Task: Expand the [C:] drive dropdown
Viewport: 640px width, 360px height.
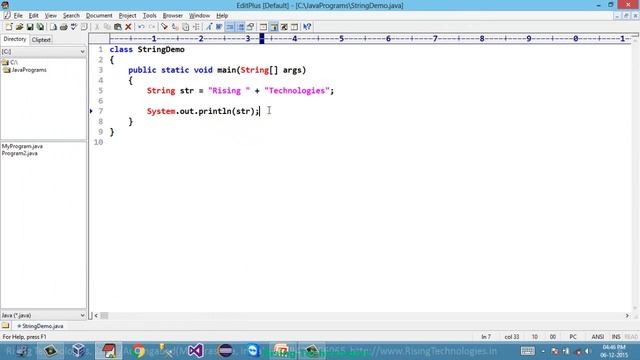Action: [x=82, y=52]
